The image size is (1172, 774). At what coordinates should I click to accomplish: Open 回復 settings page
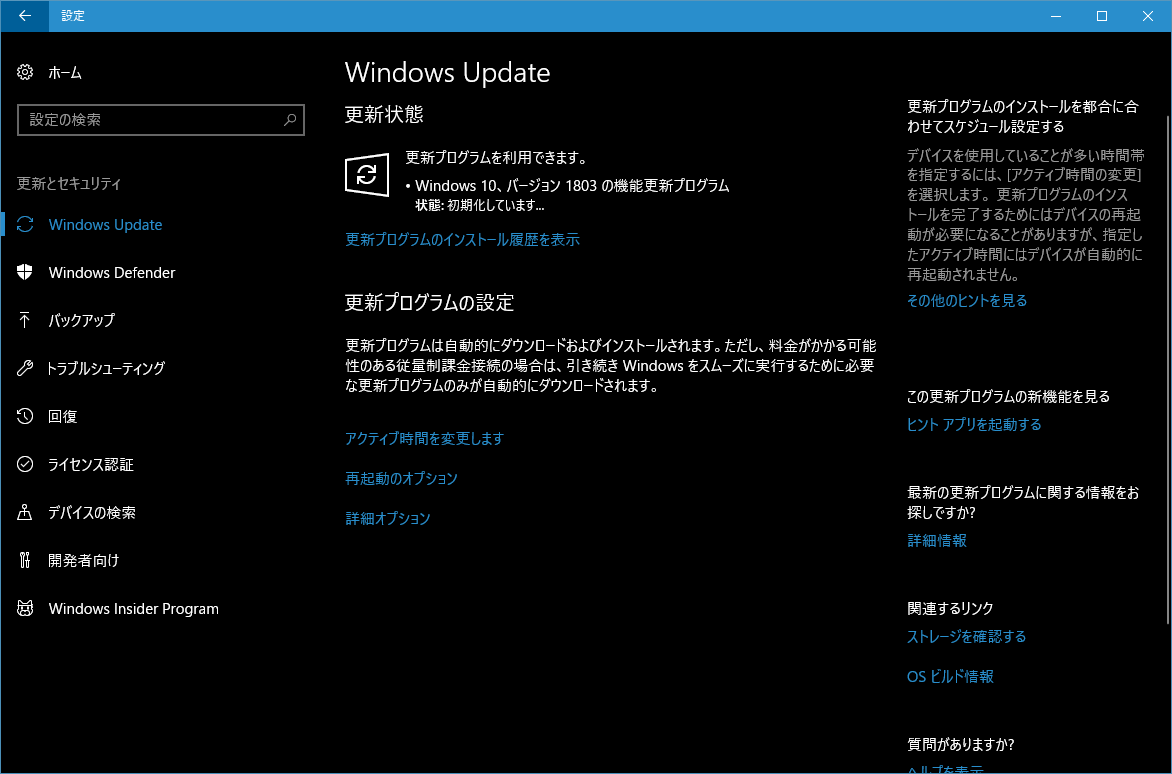(x=63, y=416)
